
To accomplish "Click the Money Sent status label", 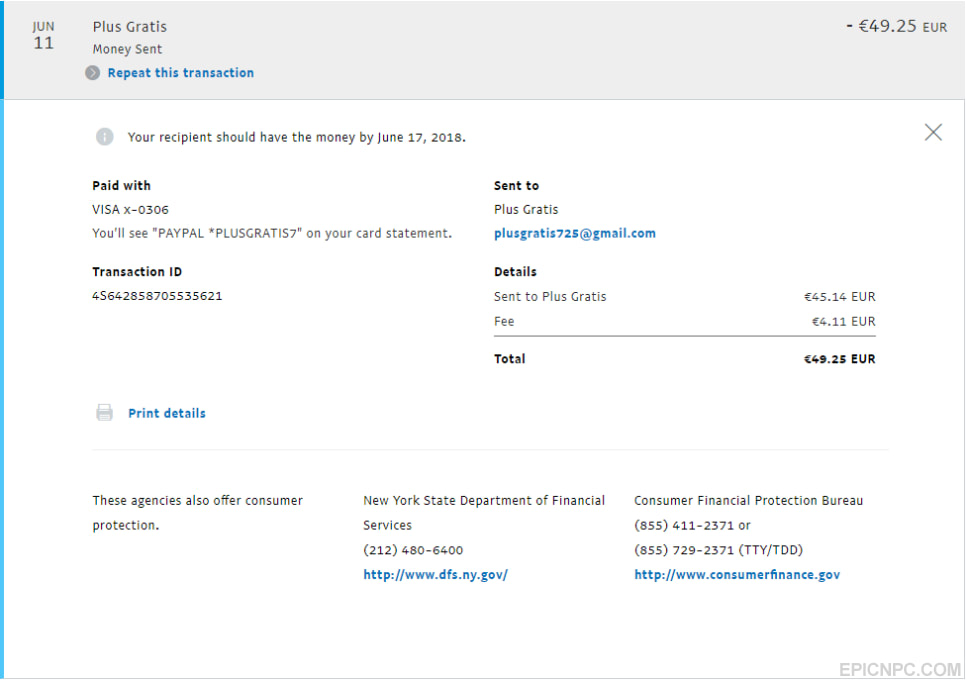I will tap(127, 49).
